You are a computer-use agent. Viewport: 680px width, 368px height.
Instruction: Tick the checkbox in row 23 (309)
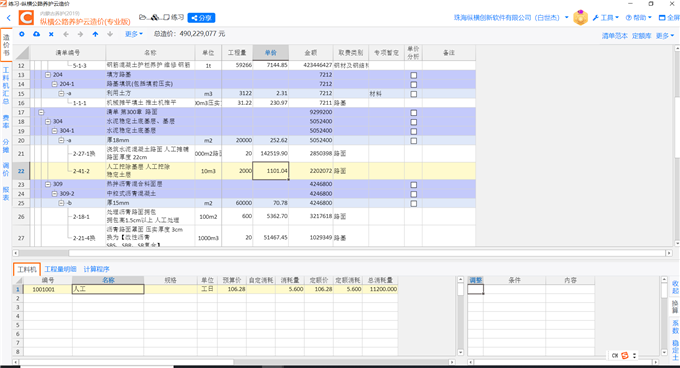click(x=413, y=185)
